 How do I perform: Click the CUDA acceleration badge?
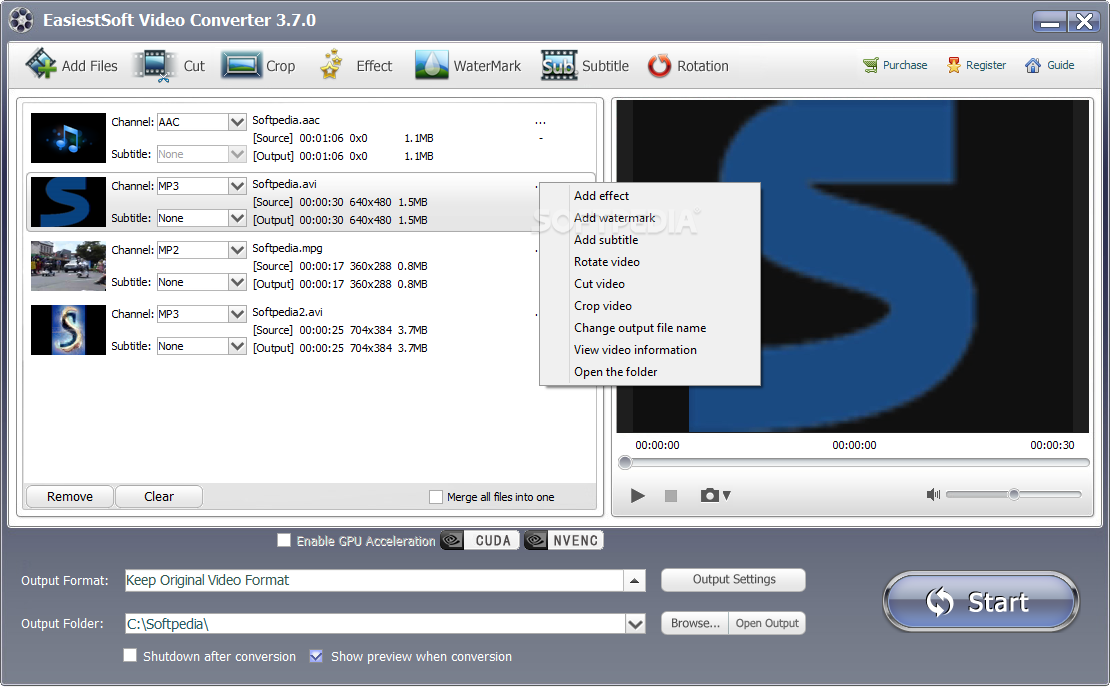click(x=480, y=540)
